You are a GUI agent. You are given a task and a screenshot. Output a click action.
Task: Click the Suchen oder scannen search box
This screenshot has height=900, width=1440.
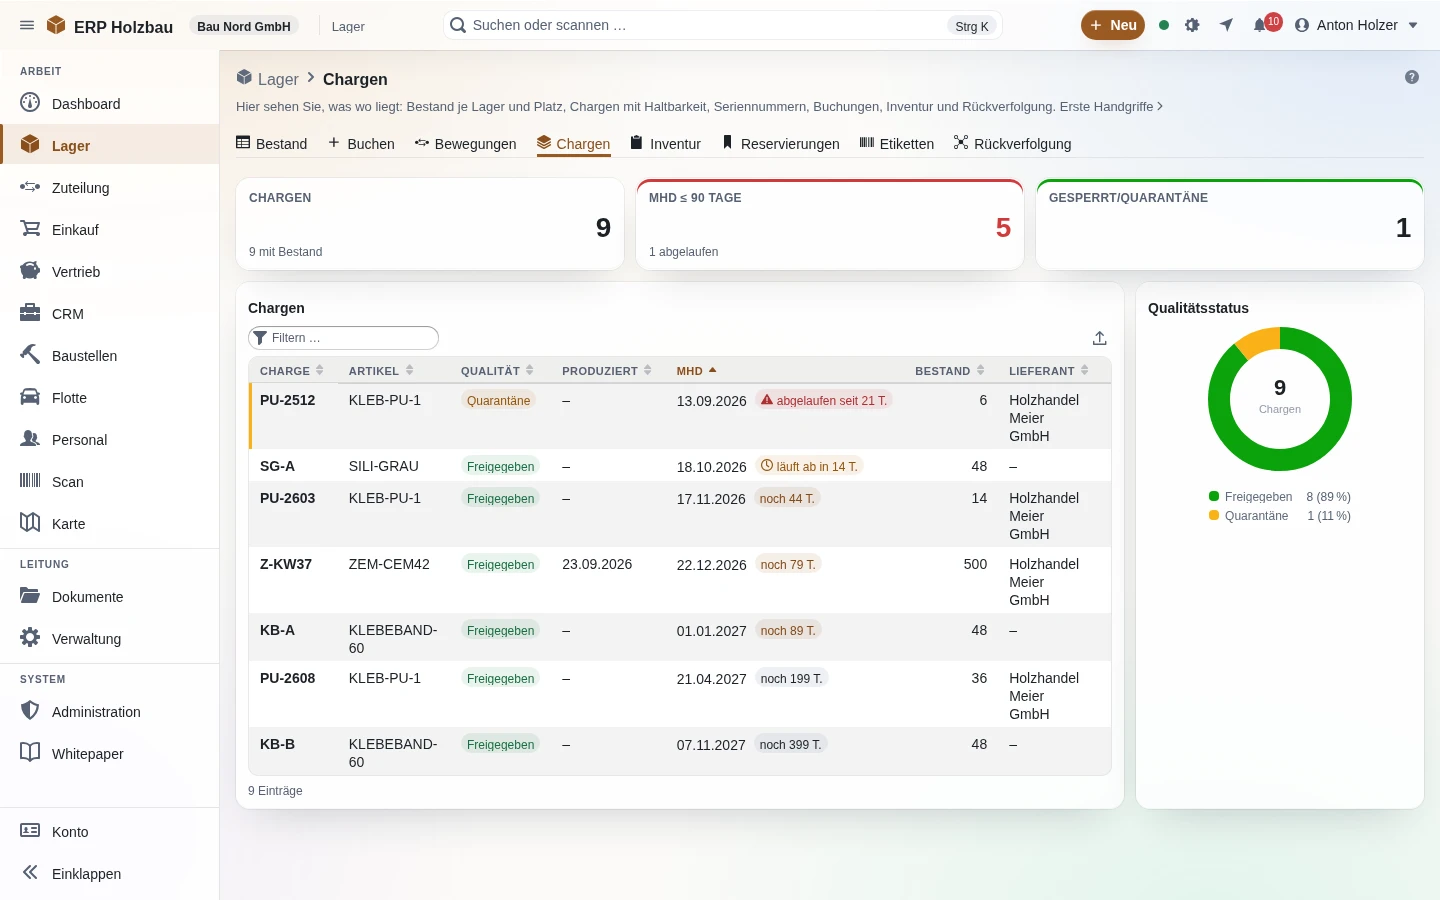pos(722,25)
